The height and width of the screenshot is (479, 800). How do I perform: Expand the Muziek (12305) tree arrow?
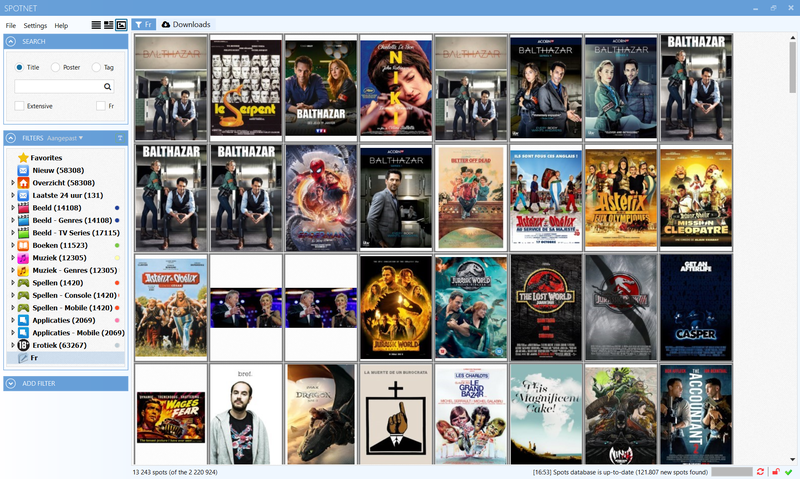click(x=13, y=258)
